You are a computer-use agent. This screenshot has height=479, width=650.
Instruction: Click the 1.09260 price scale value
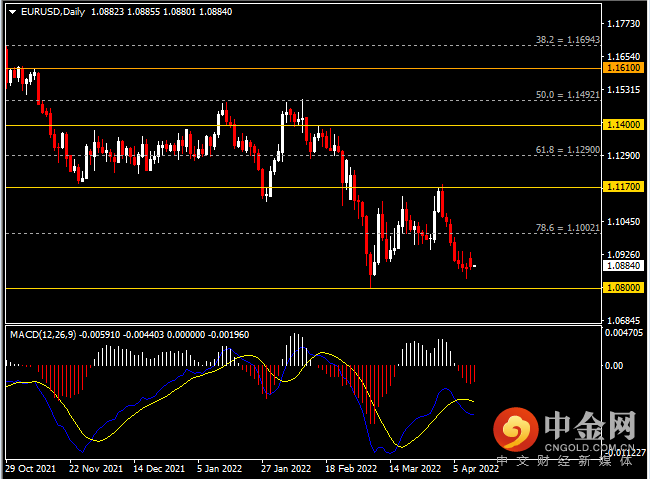623,254
